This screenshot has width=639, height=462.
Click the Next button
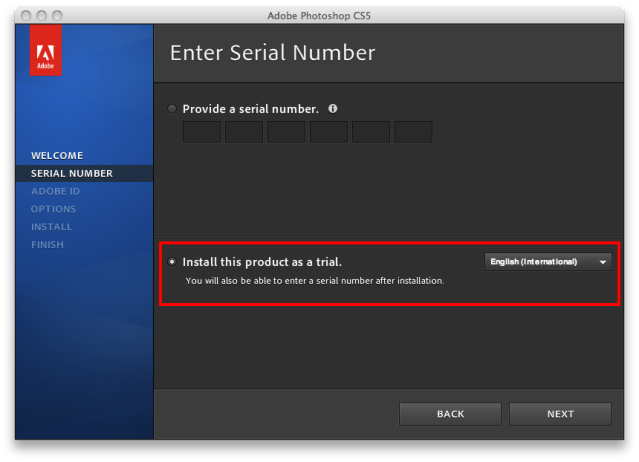(560, 414)
